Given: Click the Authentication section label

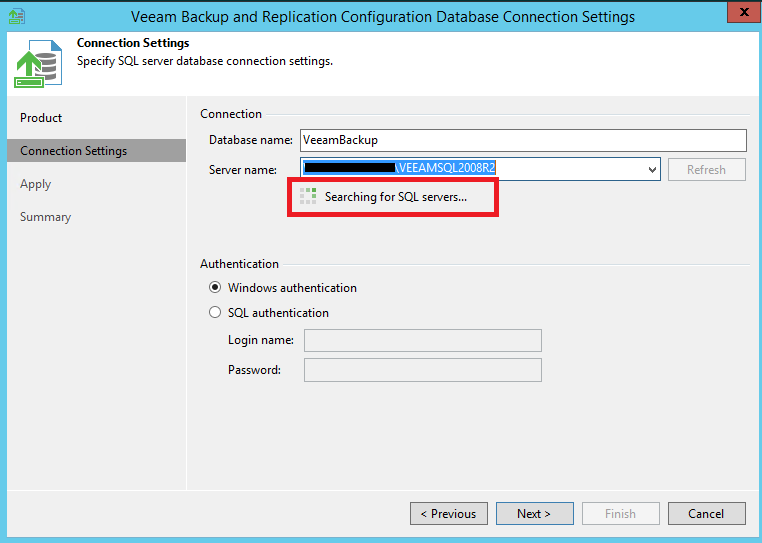Looking at the screenshot, I should [x=240, y=263].
